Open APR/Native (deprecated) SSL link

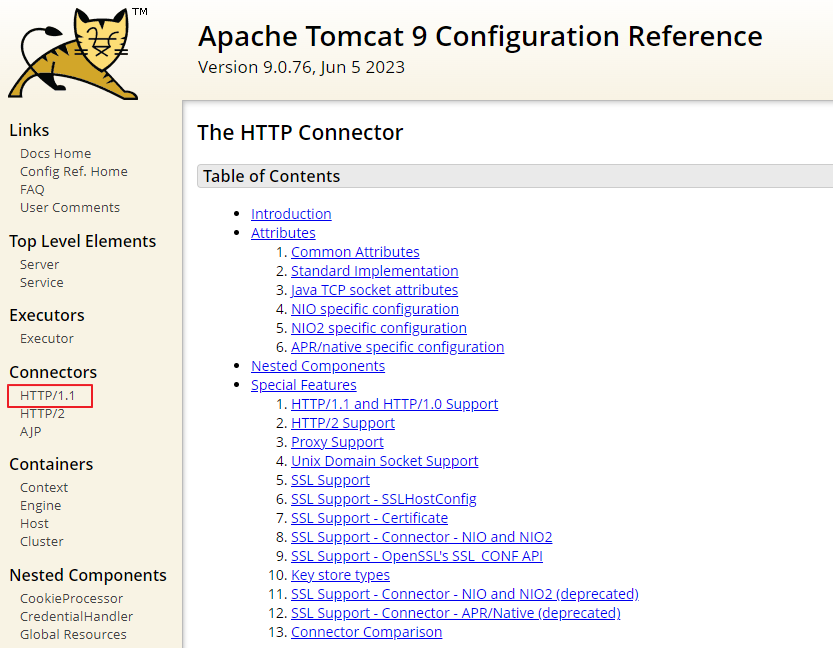(x=456, y=613)
